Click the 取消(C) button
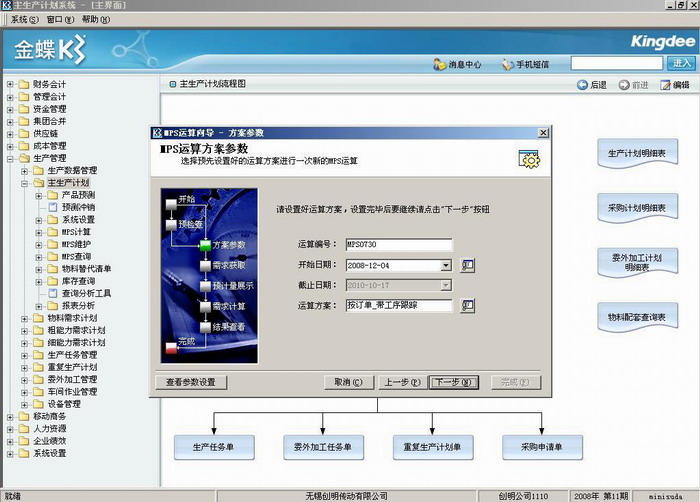700x502 pixels. coord(348,382)
